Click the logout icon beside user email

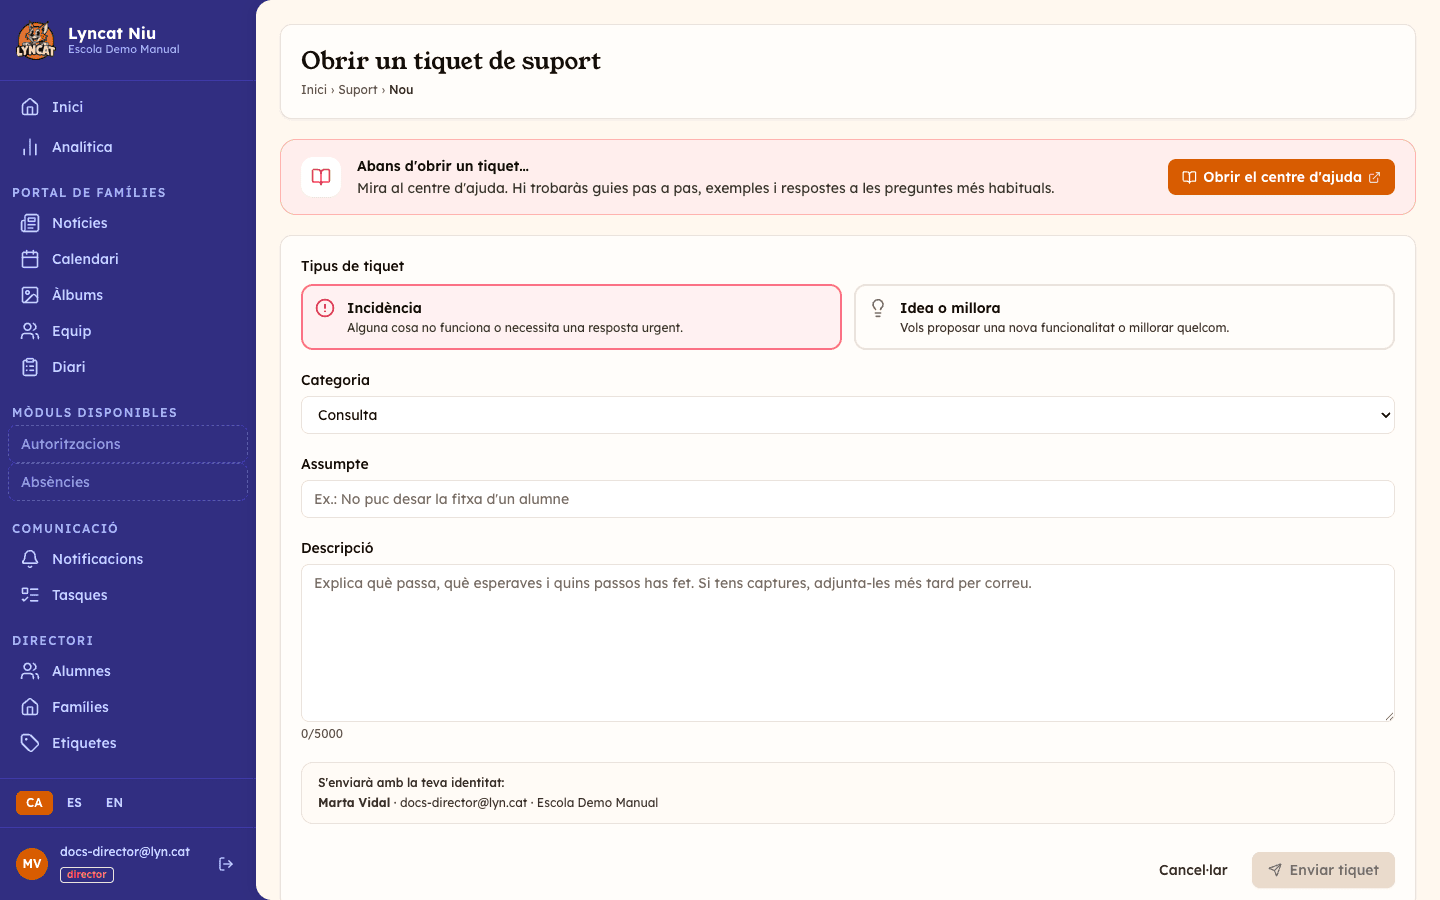coord(226,864)
